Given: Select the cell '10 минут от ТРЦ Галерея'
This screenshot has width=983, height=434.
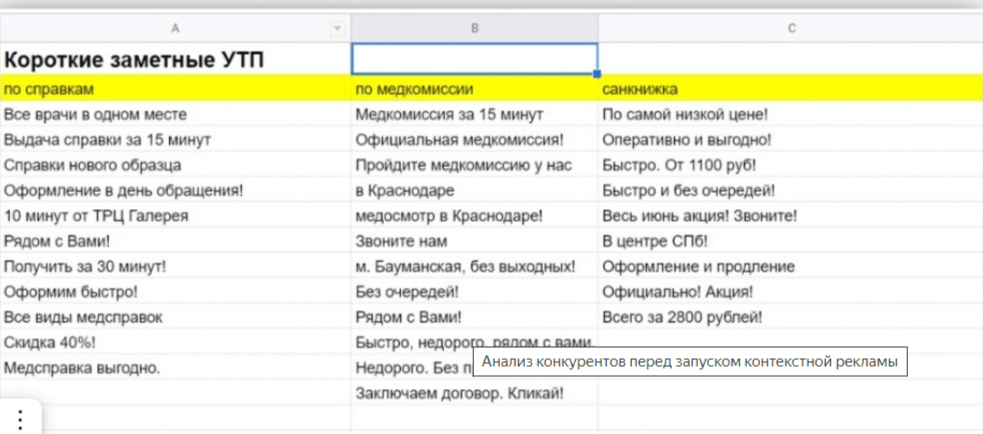Looking at the screenshot, I should 83,216.
